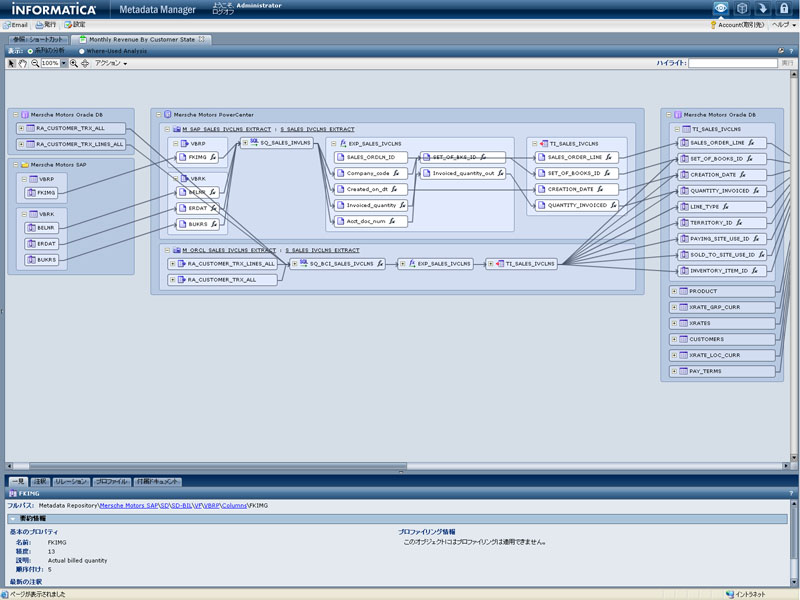Image resolution: width=800 pixels, height=600 pixels.
Task: Open the cube Model icon in header
Action: (x=742, y=8)
